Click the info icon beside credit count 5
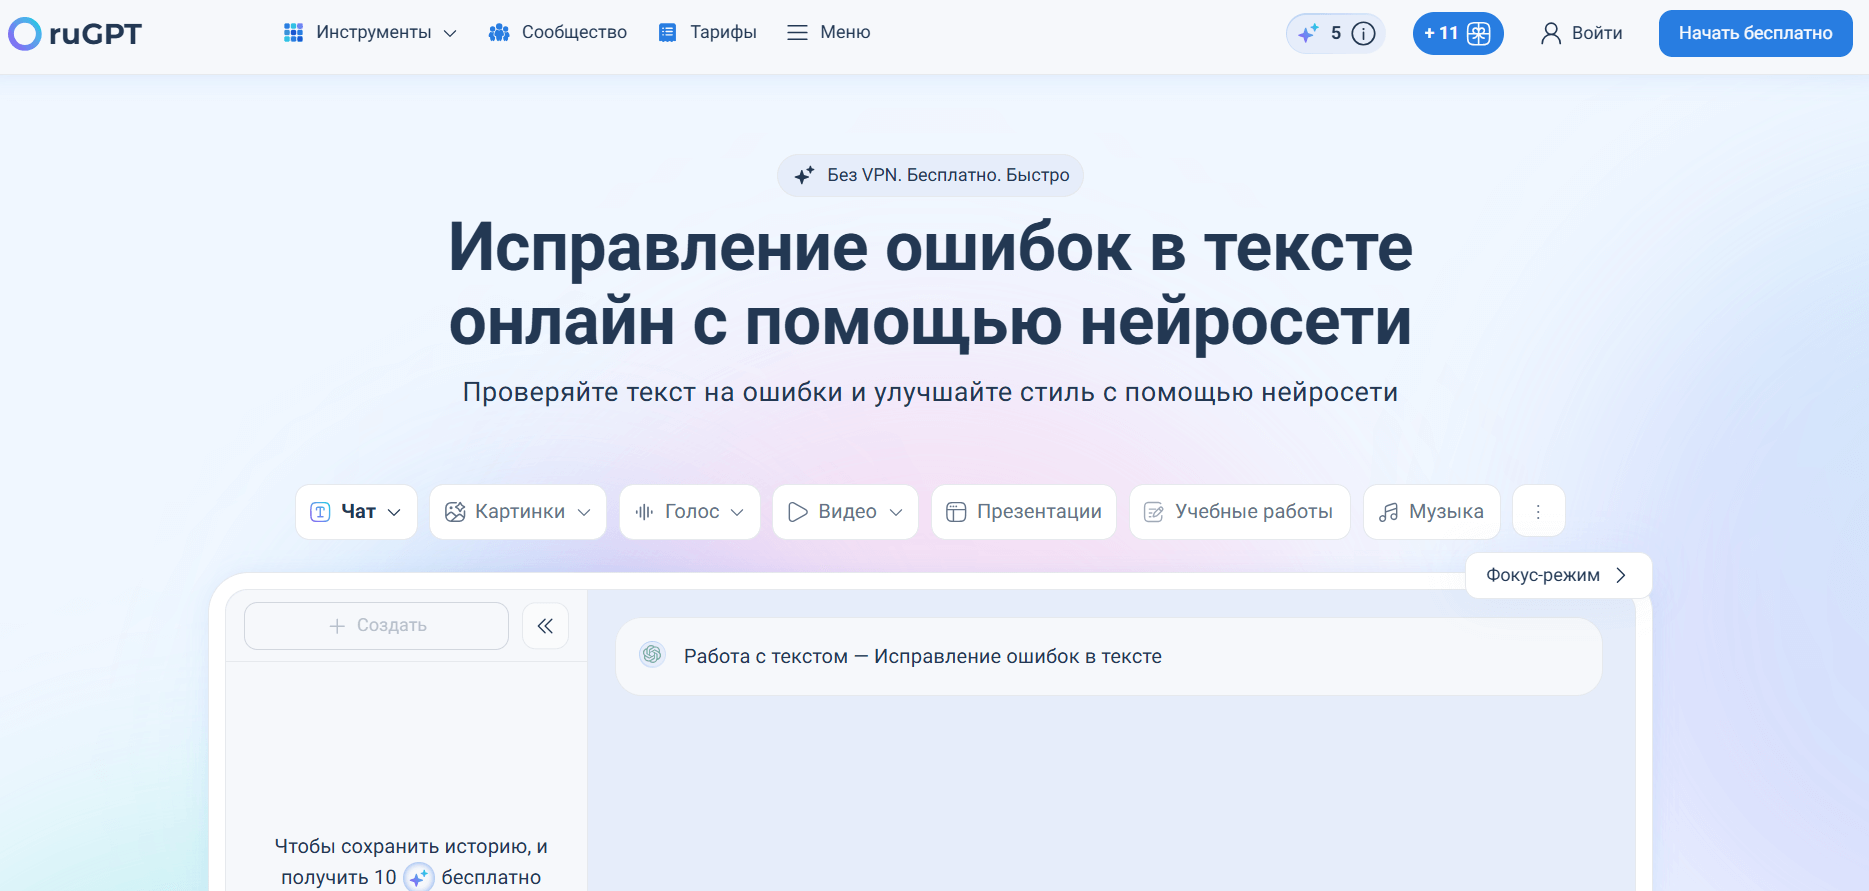The height and width of the screenshot is (891, 1869). coord(1363,34)
